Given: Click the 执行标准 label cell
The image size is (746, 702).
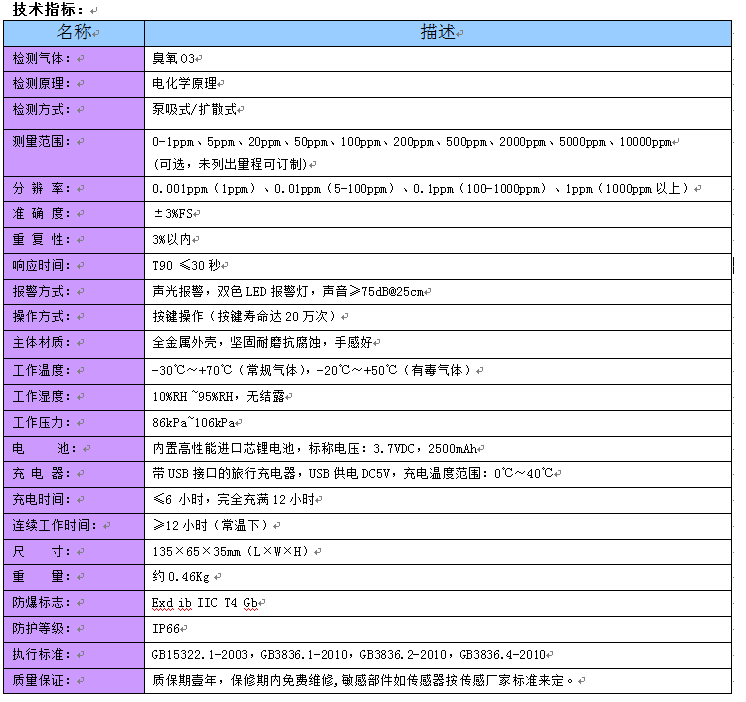Looking at the screenshot, I should [x=74, y=655].
